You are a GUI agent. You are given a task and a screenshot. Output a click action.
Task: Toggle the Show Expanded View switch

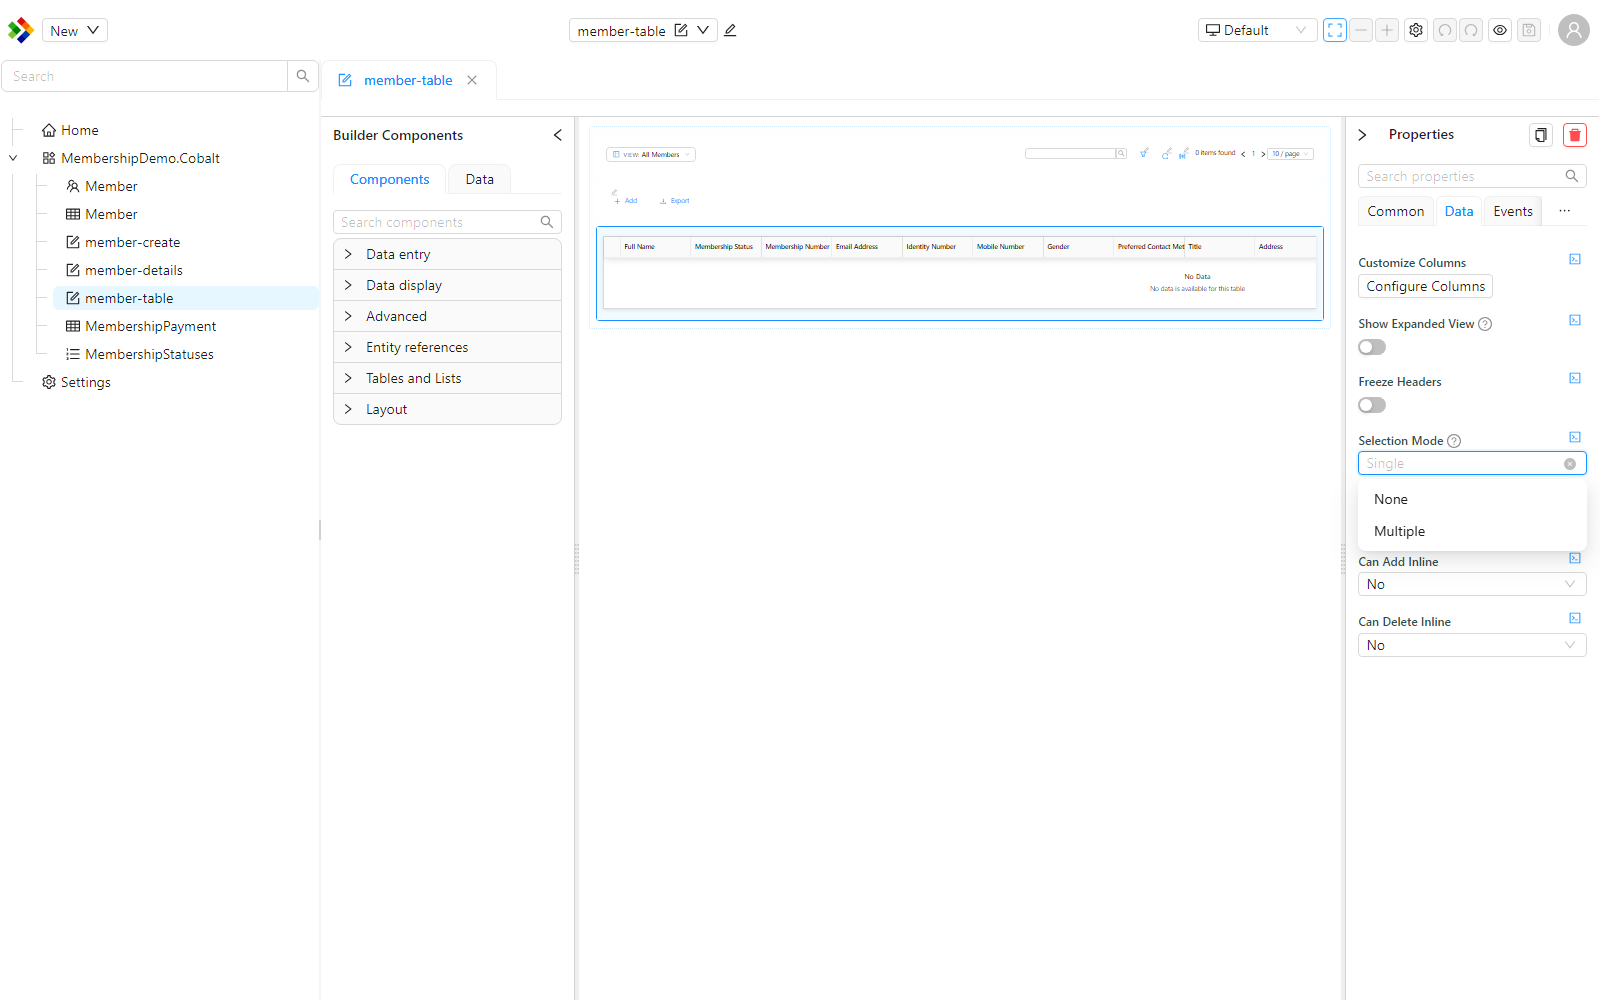(1372, 347)
